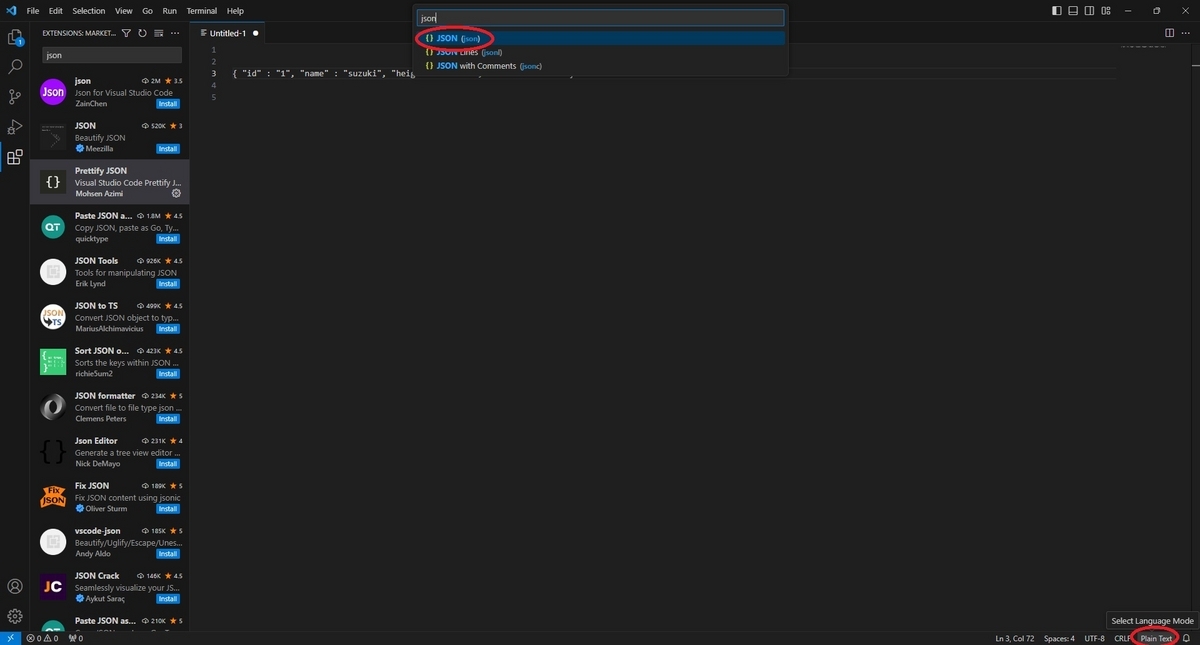
Task: Toggle the bottom panel layout icon
Action: [x=1074, y=10]
